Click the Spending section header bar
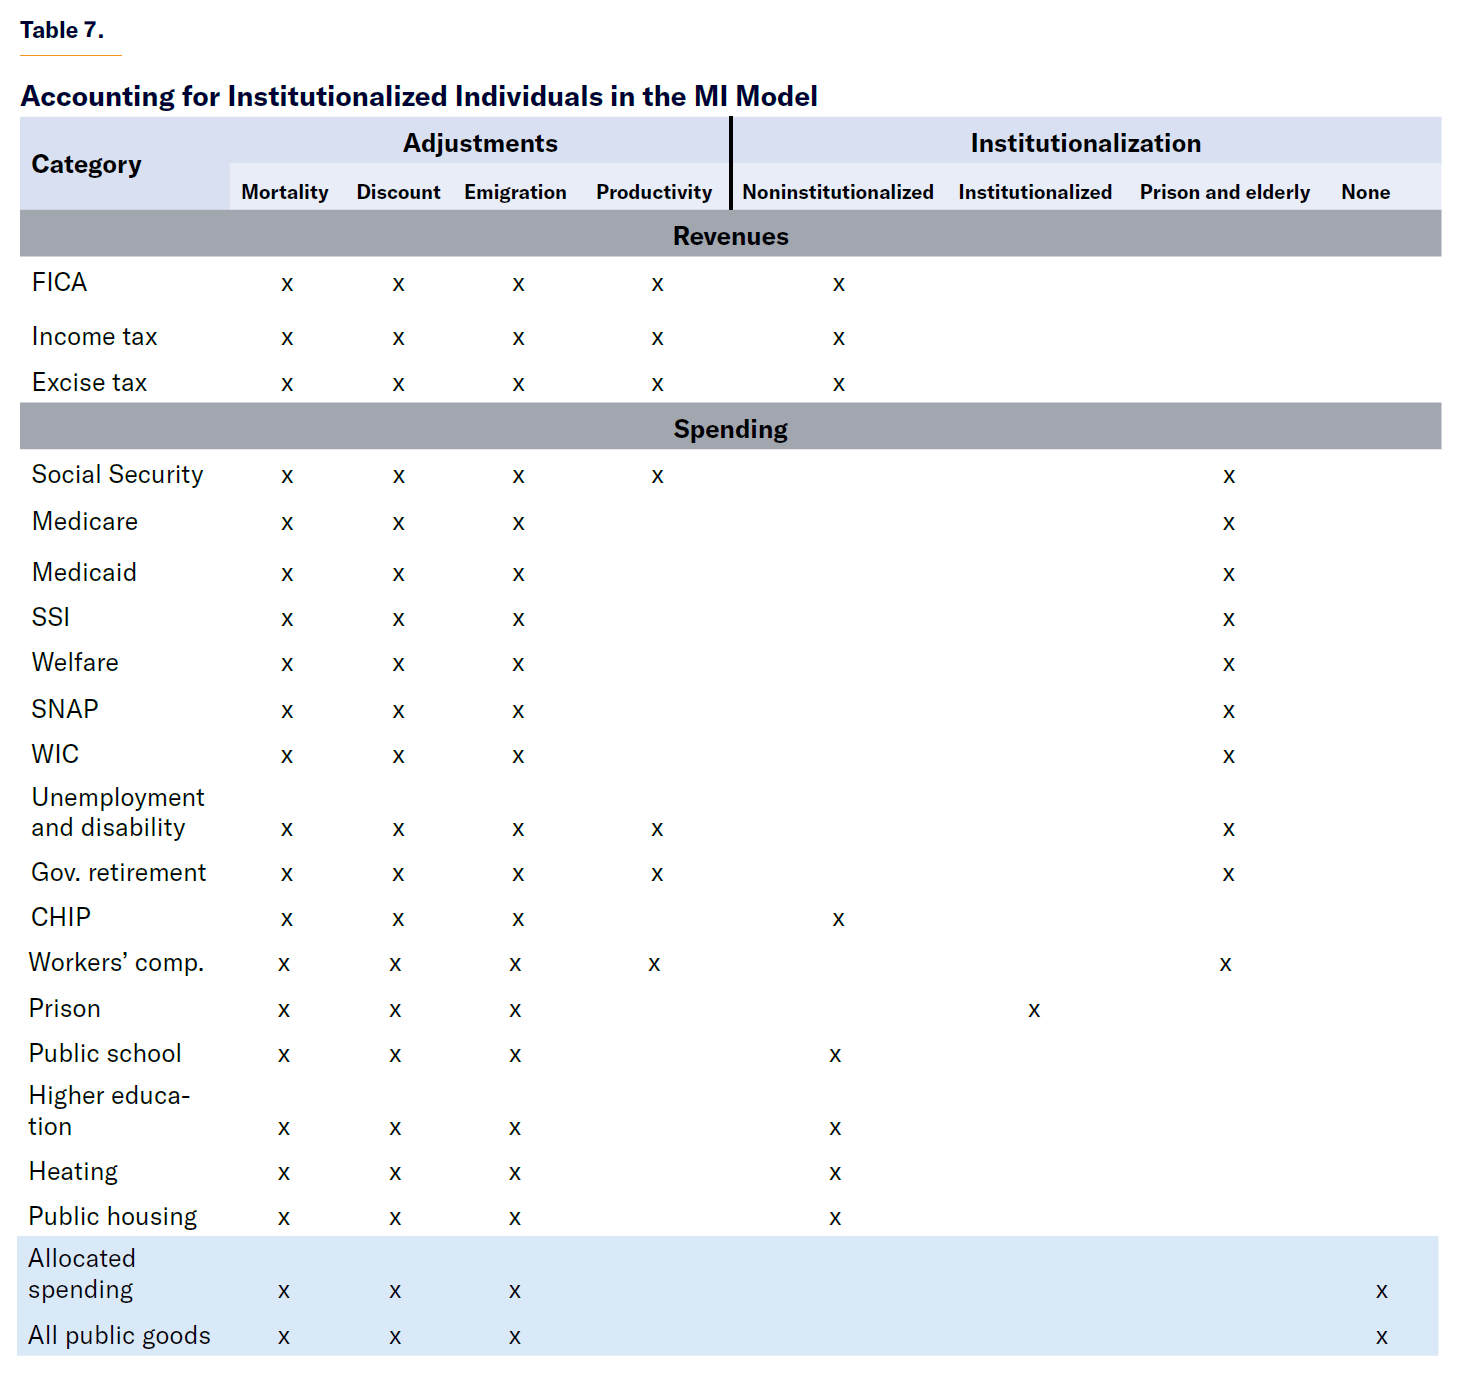The image size is (1463, 1386). point(730,429)
